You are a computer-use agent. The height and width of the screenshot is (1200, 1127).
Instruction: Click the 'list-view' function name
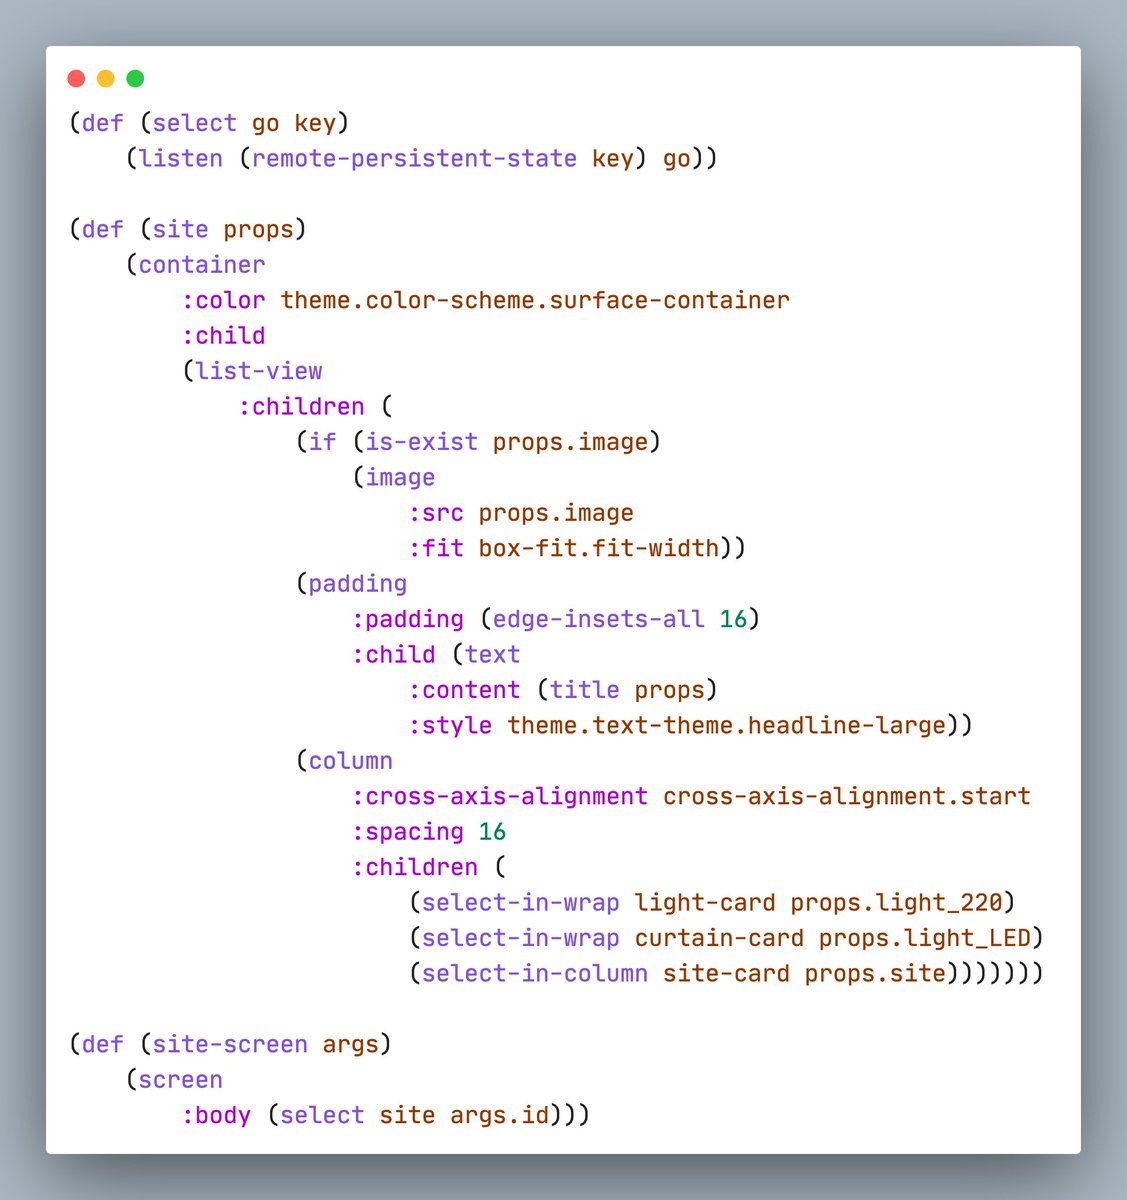tap(259, 371)
